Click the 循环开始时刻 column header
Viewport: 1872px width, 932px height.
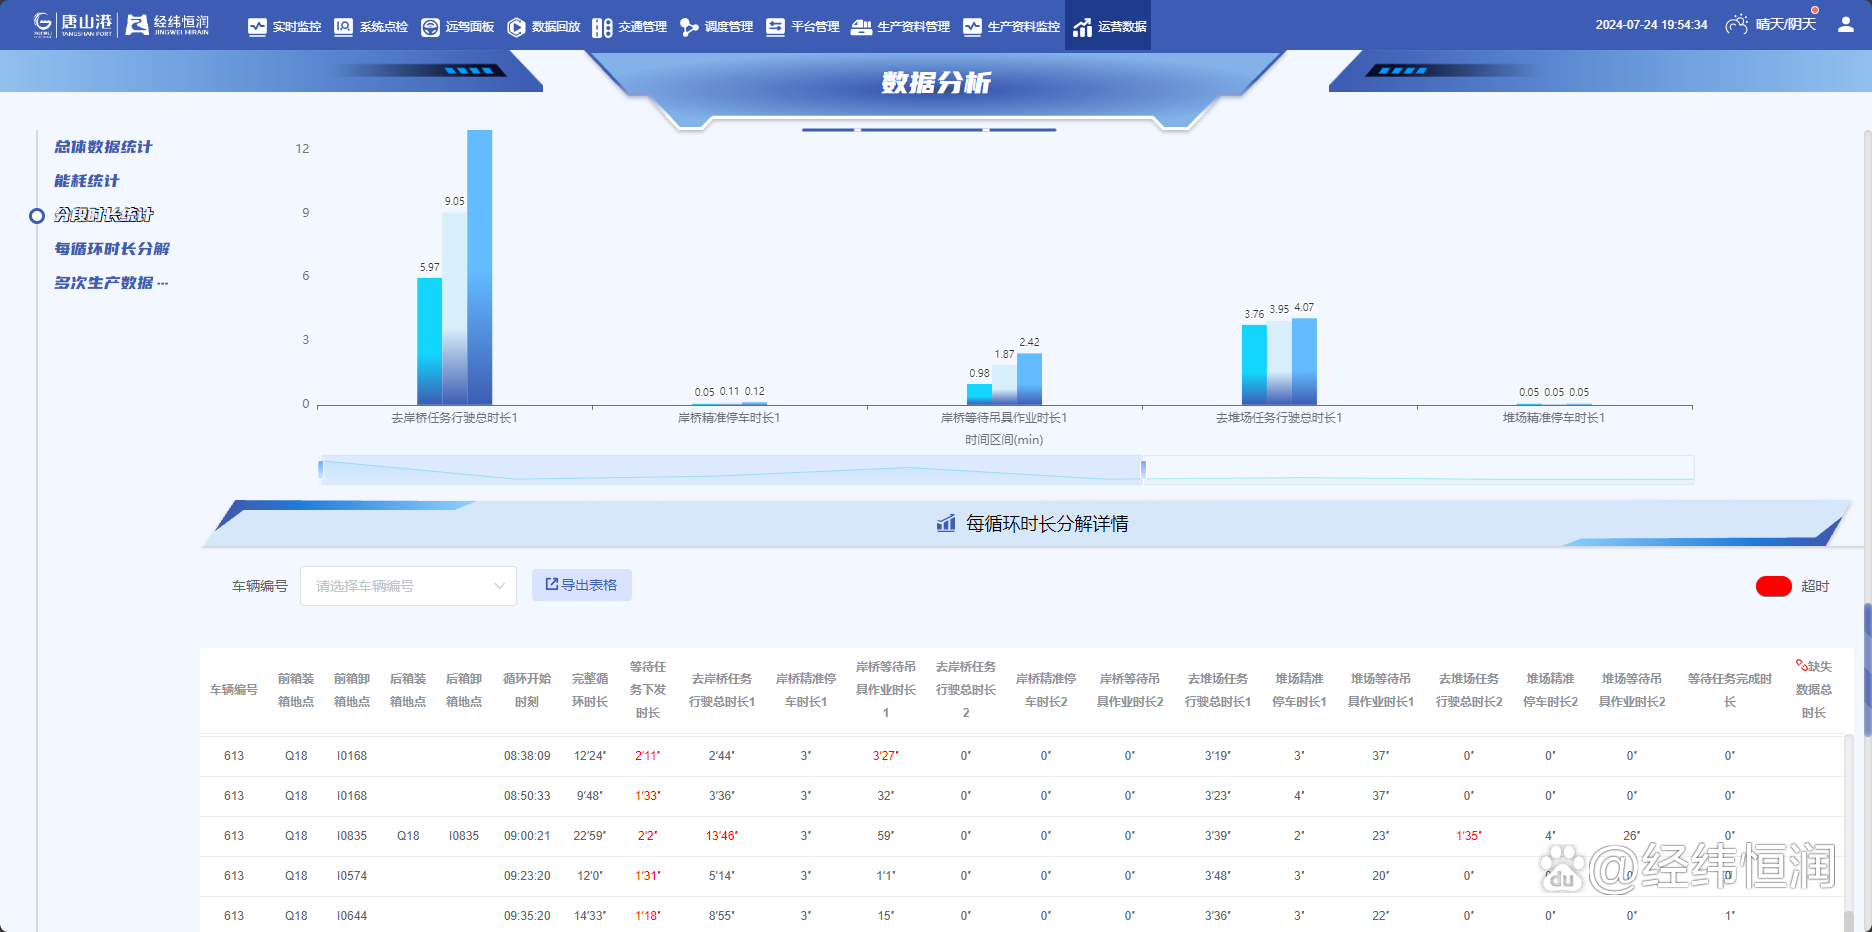pos(527,690)
